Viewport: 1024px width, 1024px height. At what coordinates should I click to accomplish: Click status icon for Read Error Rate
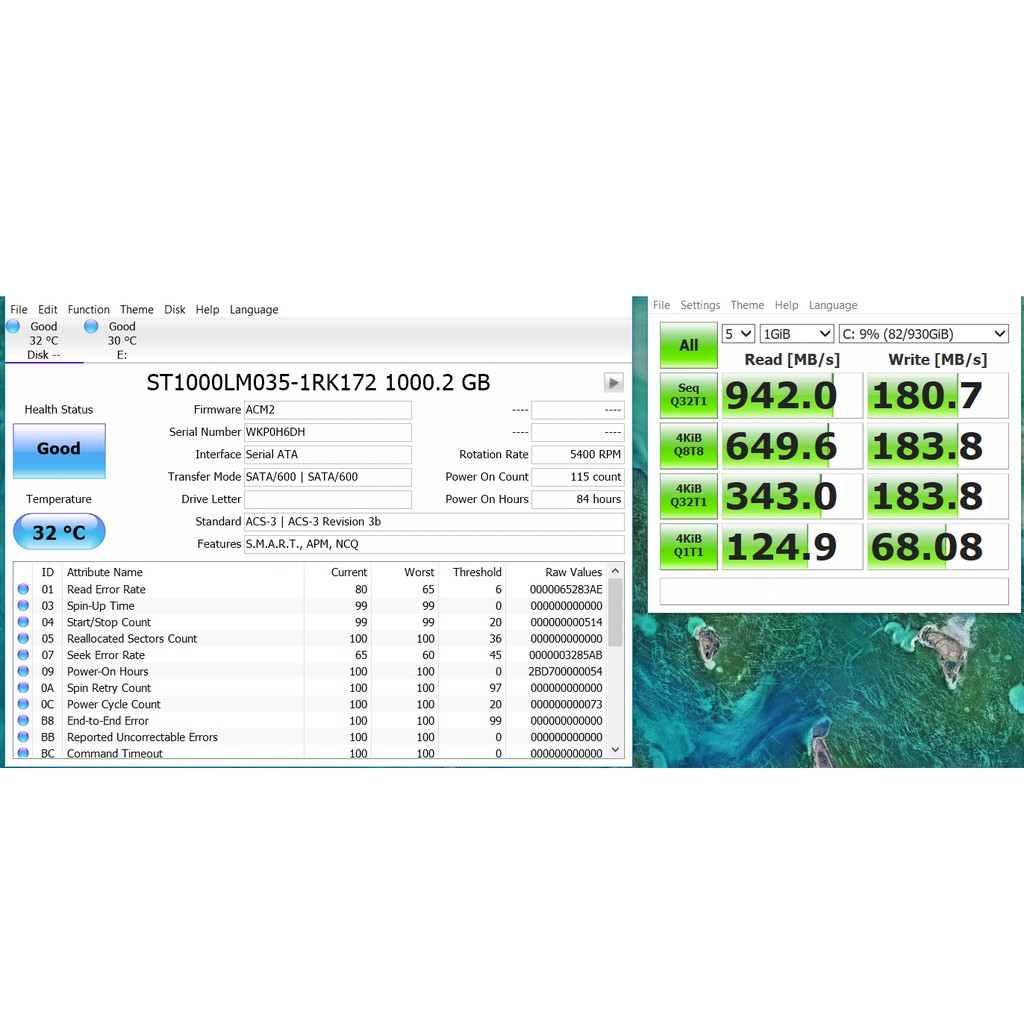pyautogui.click(x=23, y=590)
